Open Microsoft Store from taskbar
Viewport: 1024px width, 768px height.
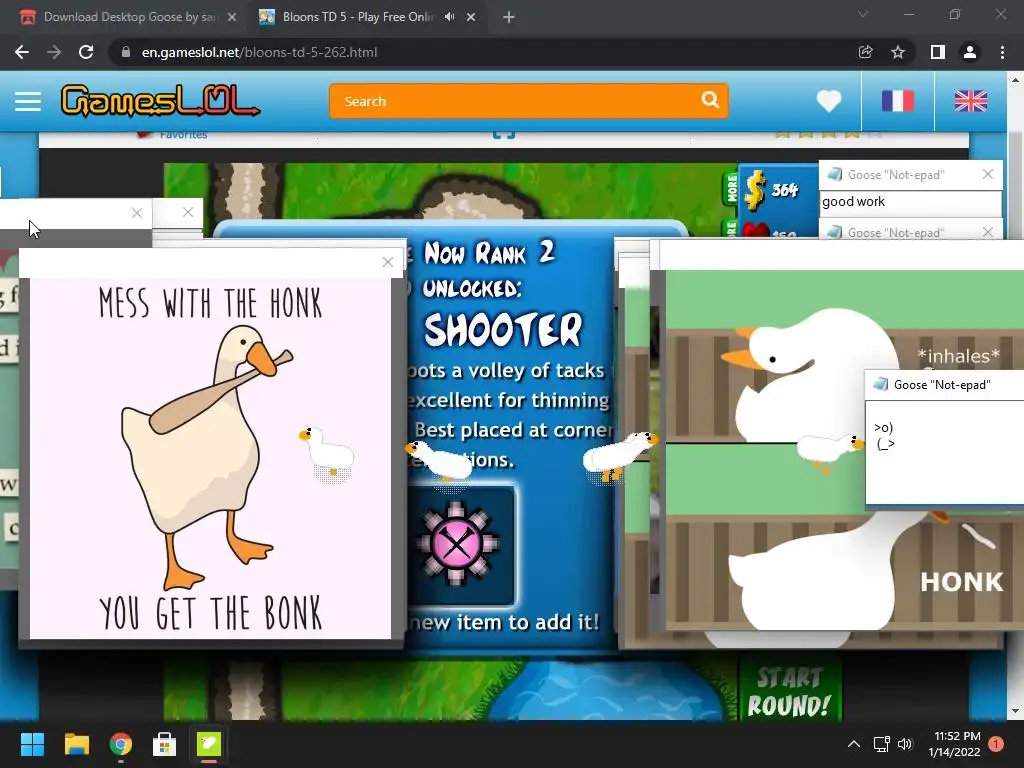coord(165,744)
